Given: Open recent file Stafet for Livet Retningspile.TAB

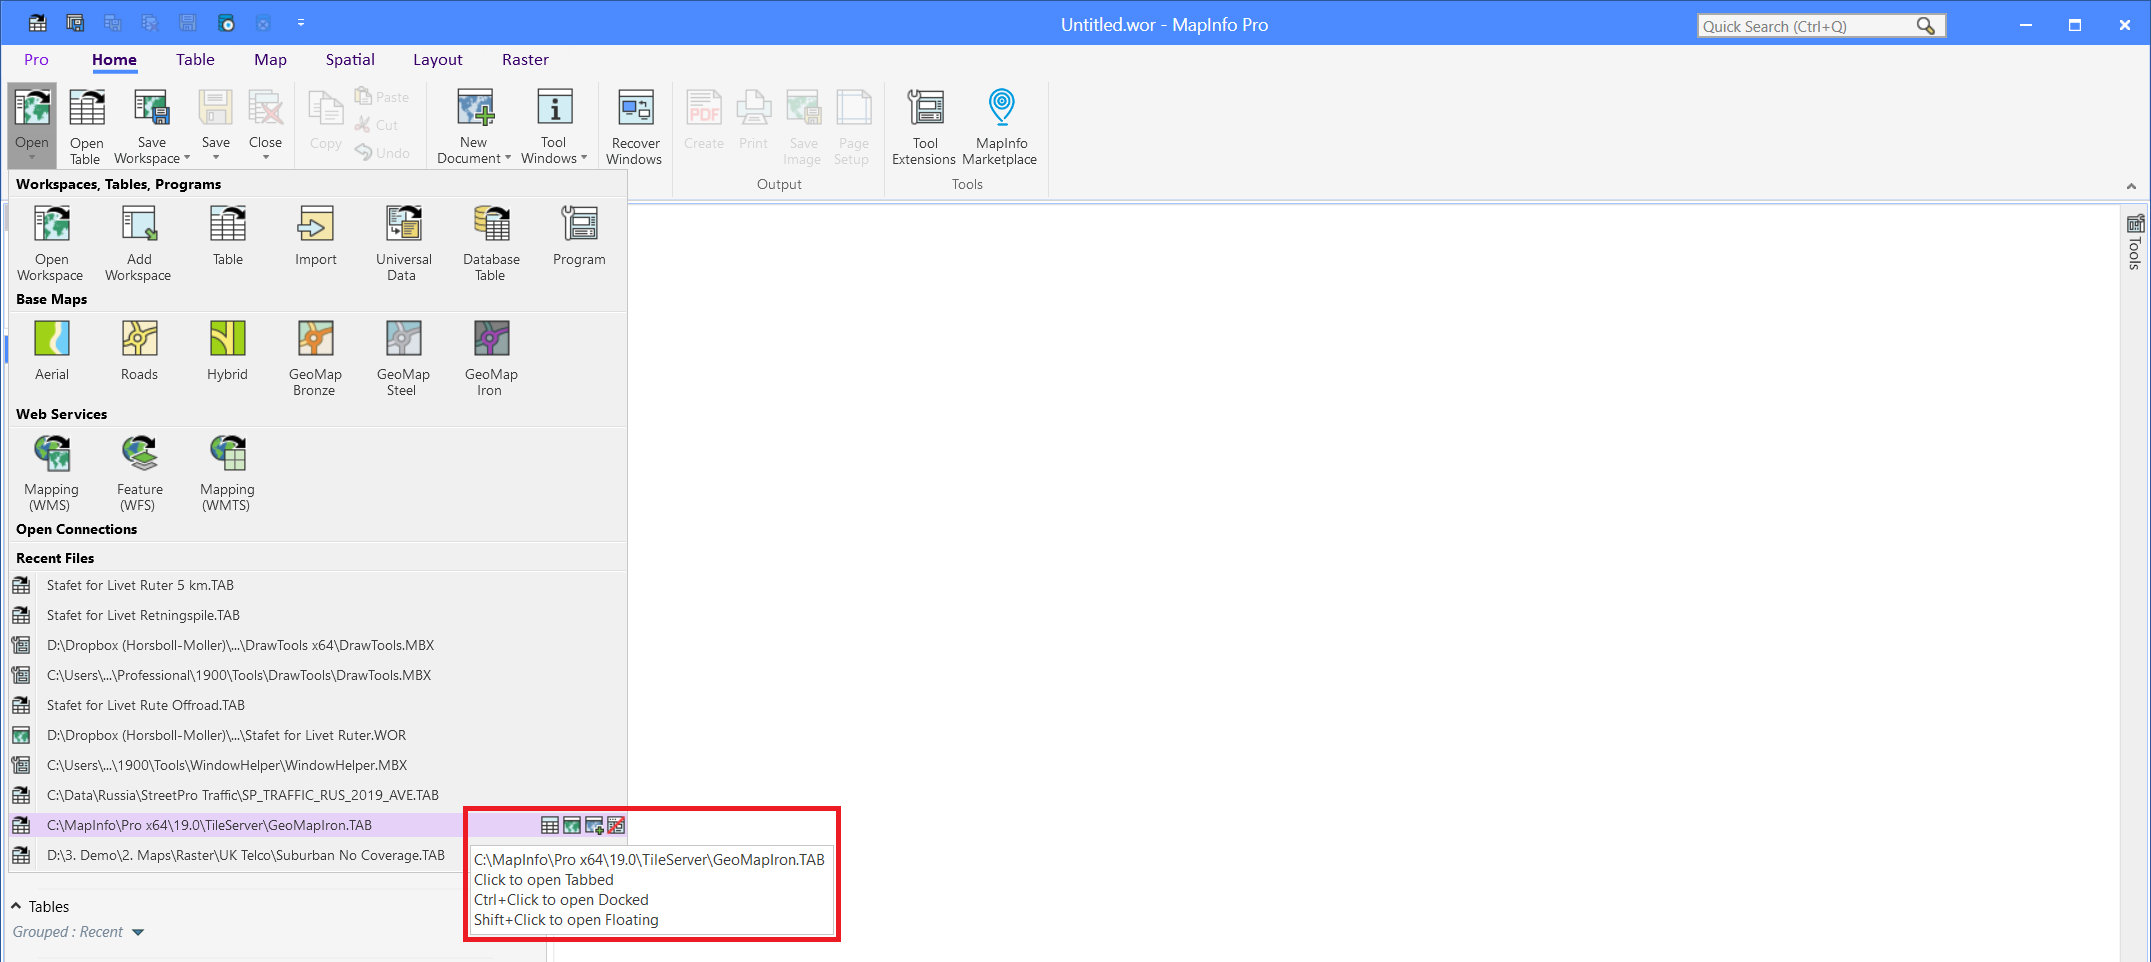Looking at the screenshot, I should pos(318,615).
